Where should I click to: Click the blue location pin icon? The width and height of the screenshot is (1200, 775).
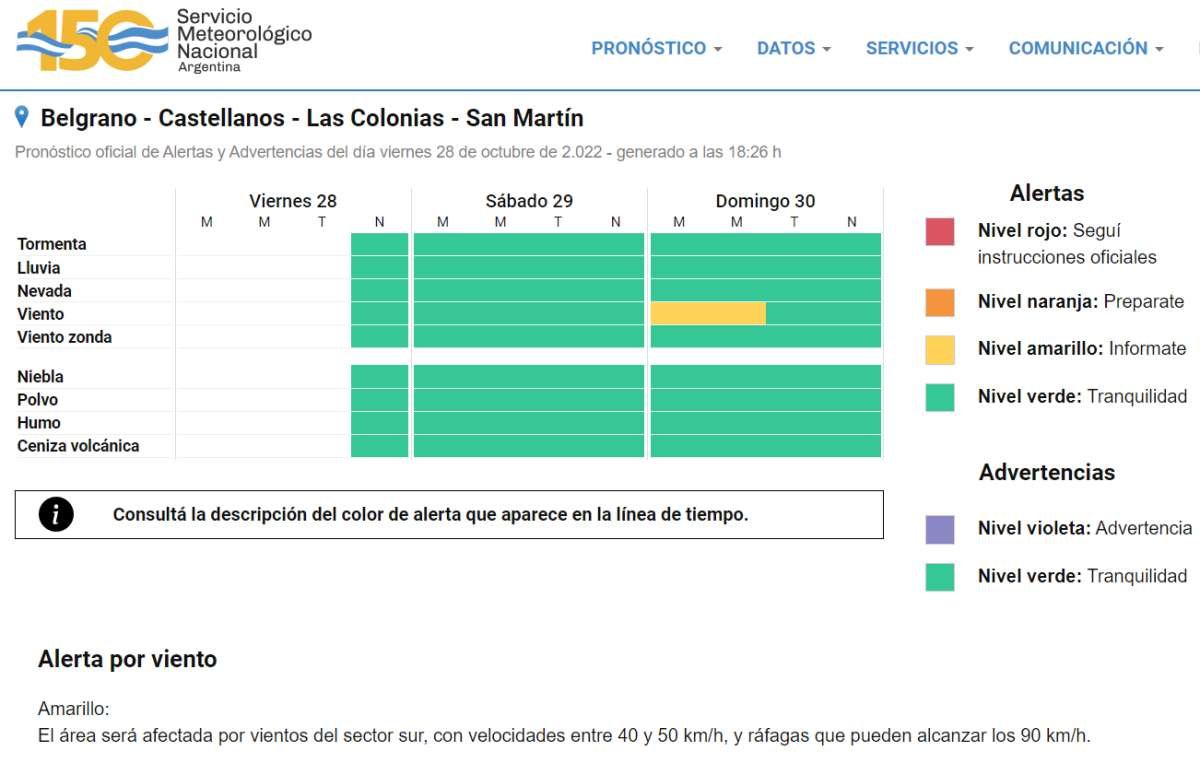(x=22, y=118)
